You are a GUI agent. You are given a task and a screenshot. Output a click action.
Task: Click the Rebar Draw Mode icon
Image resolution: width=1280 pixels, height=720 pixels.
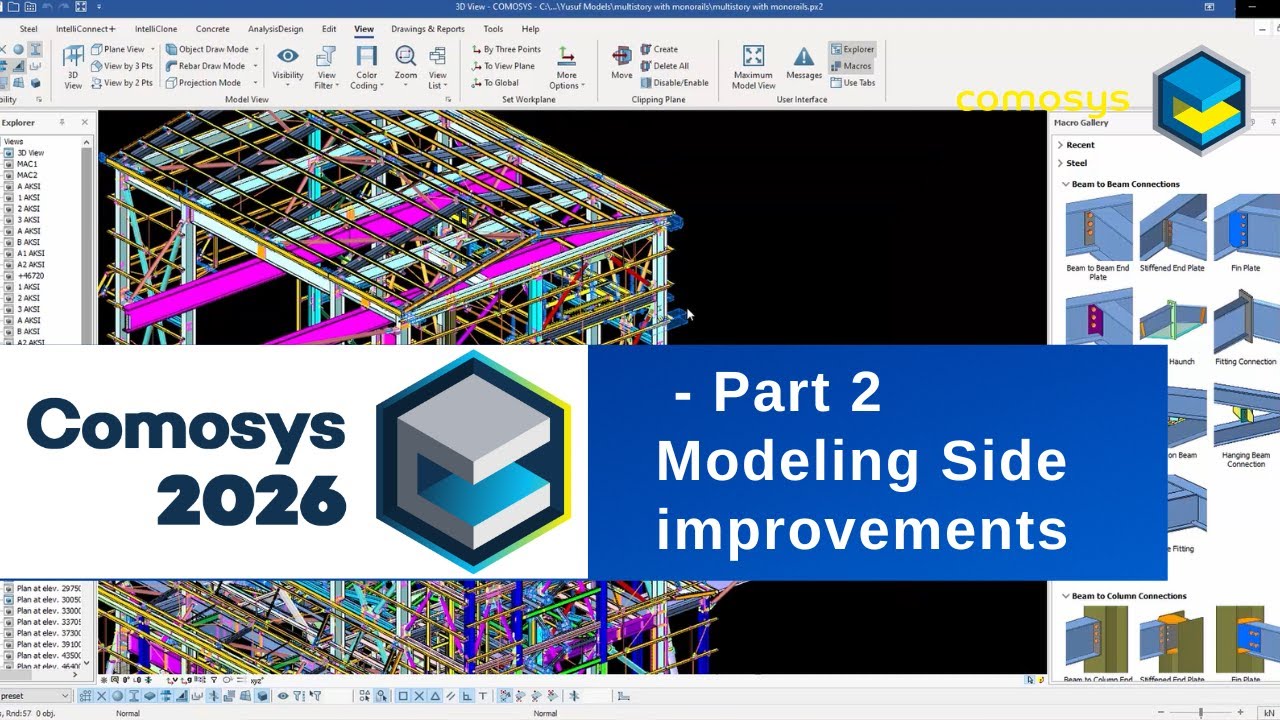pos(171,66)
